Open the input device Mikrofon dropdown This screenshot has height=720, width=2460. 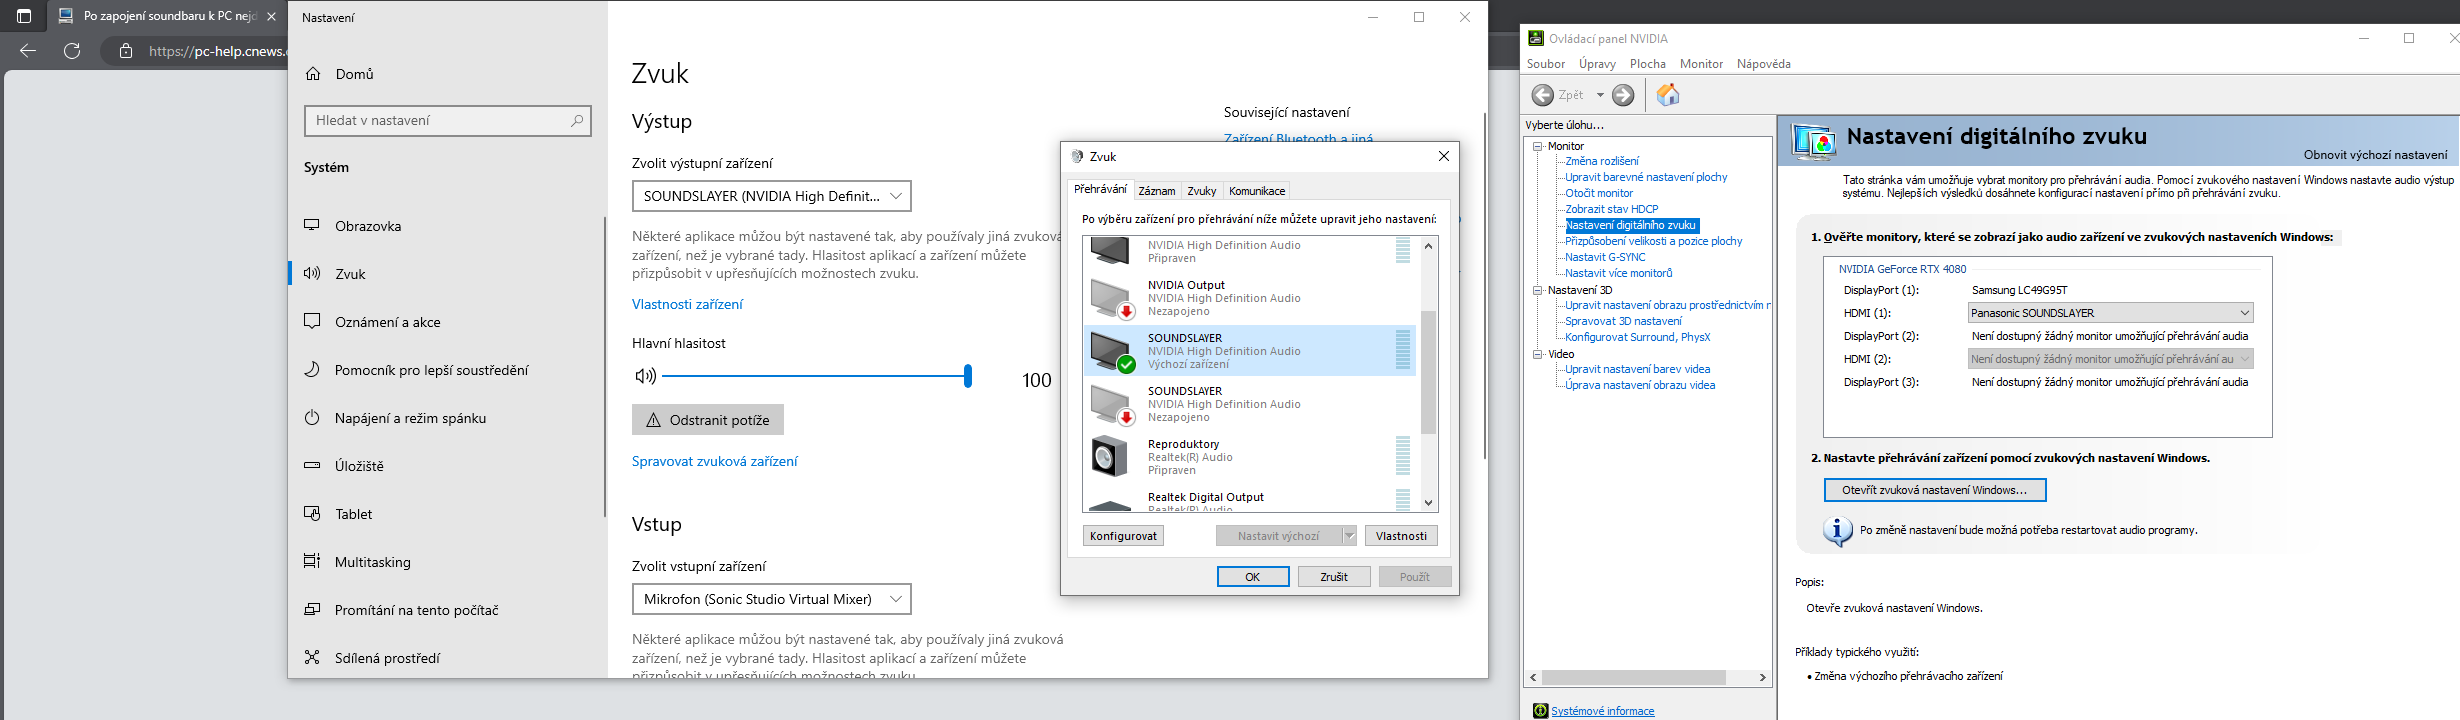(771, 599)
